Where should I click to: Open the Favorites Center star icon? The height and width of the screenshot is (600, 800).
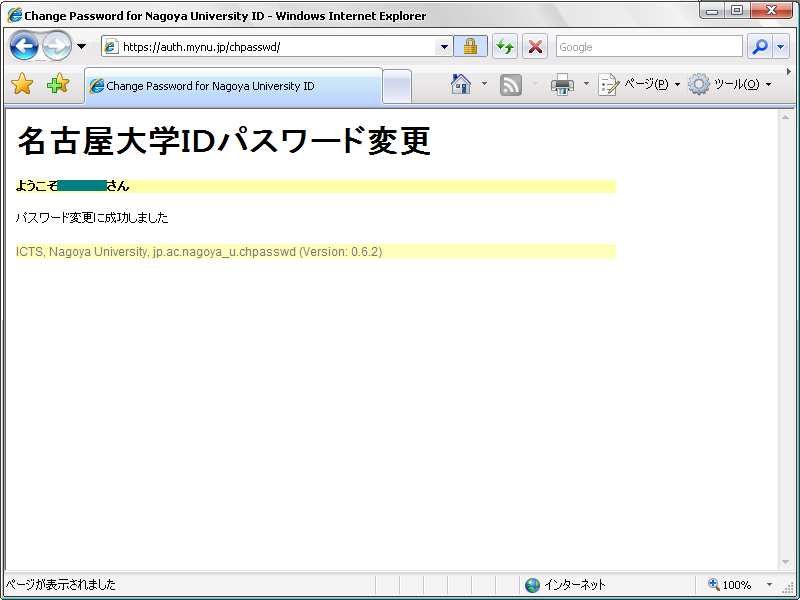click(22, 86)
